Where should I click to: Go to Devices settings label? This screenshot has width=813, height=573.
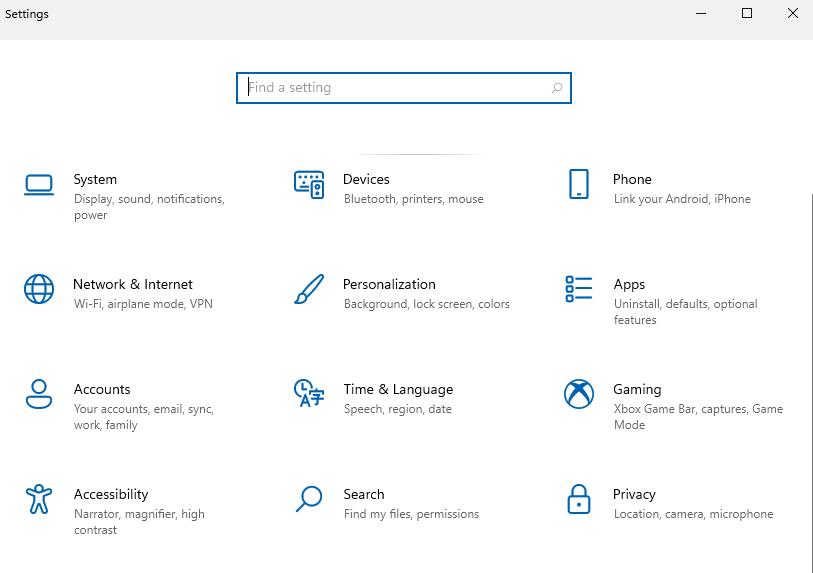click(366, 179)
